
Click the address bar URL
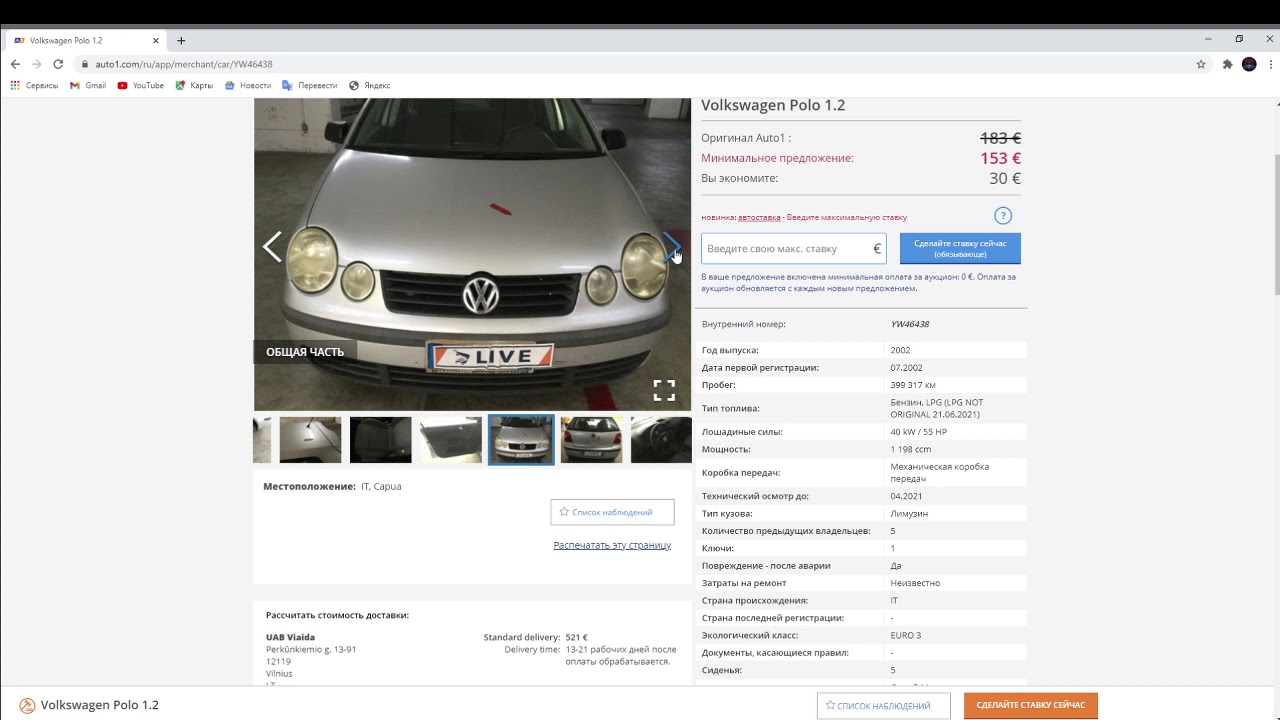184,64
